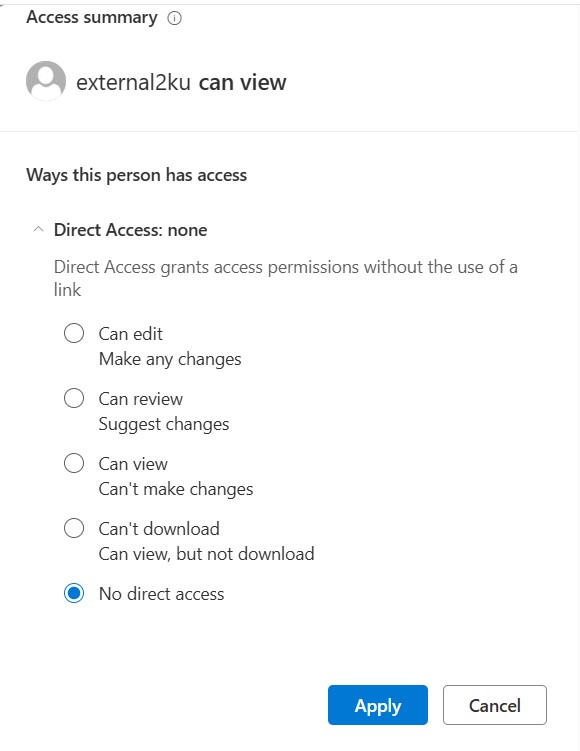Screen dimensions: 580x751
Task: Click the 'Can't make changes' text
Action: pos(176,489)
